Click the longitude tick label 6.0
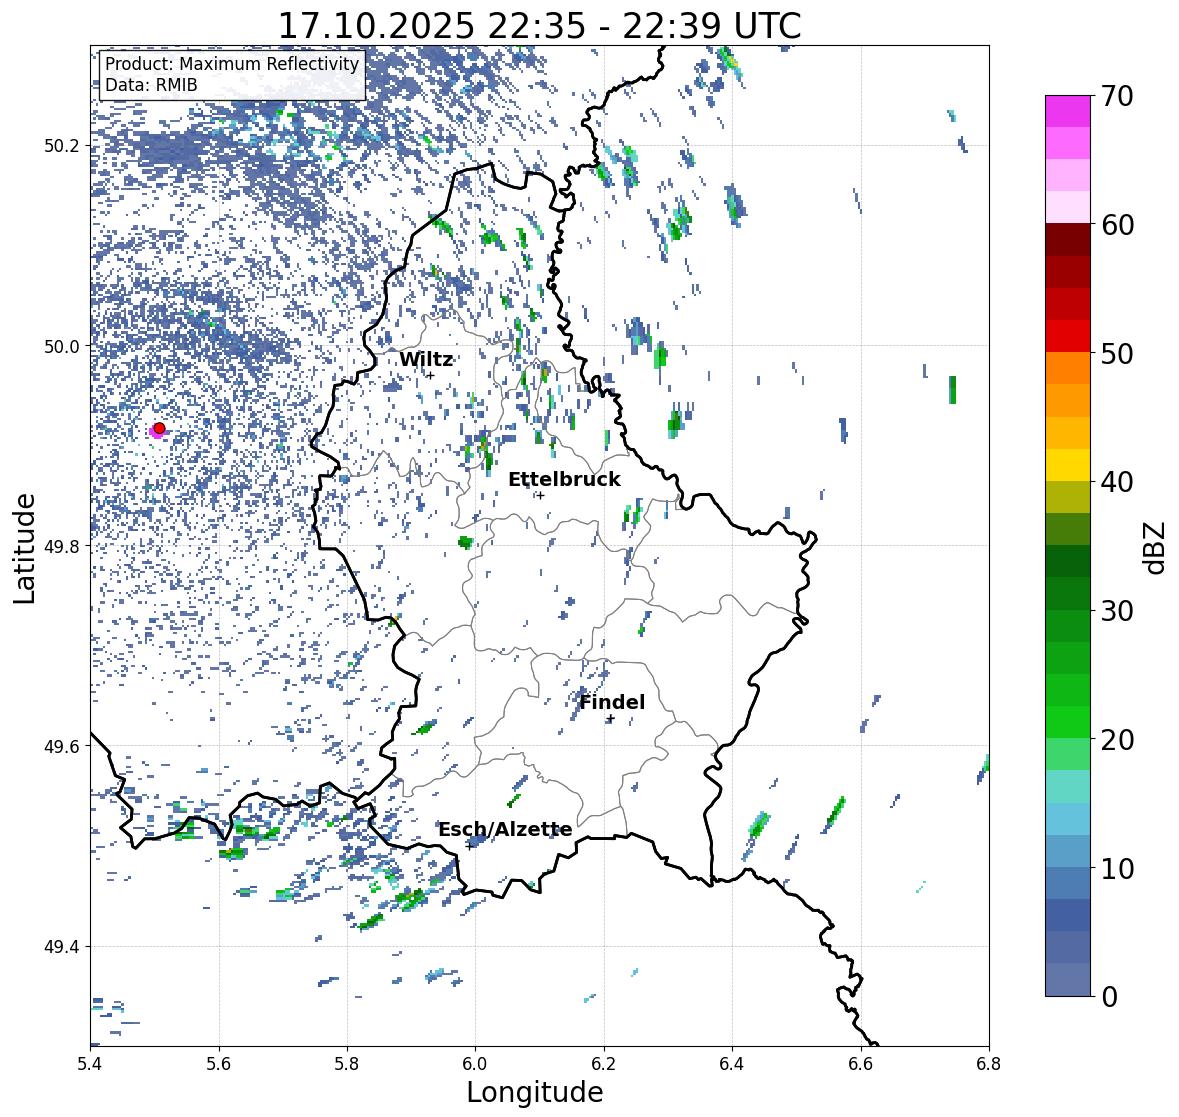The width and height of the screenshot is (1179, 1117). [475, 1063]
